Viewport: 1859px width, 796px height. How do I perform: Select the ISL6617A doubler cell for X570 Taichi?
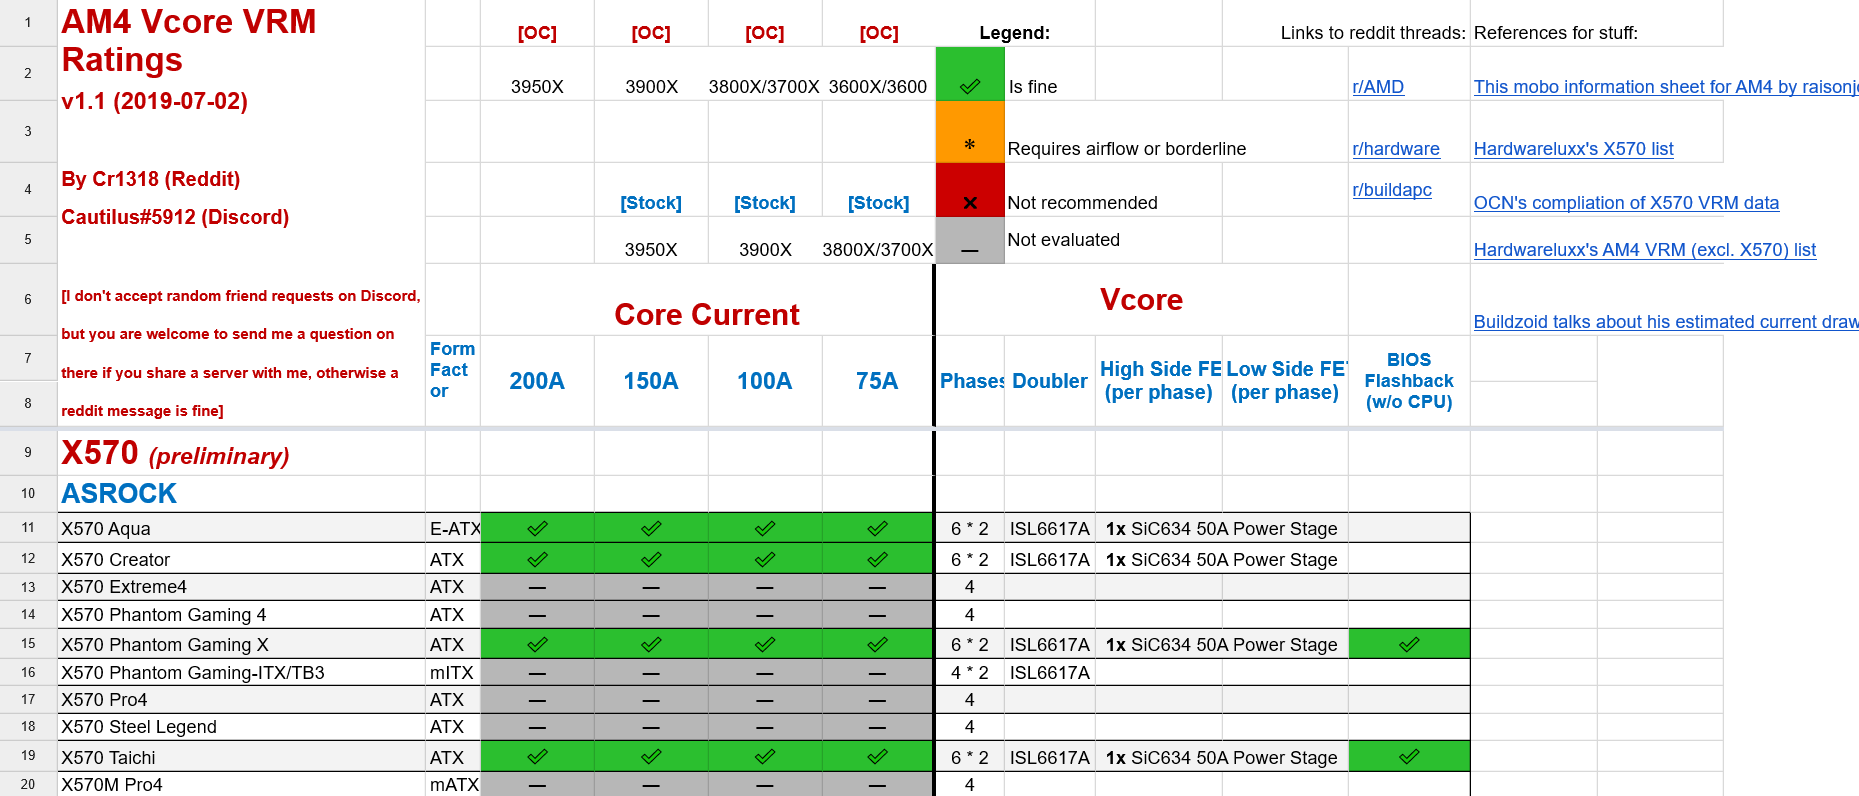[x=1050, y=758]
